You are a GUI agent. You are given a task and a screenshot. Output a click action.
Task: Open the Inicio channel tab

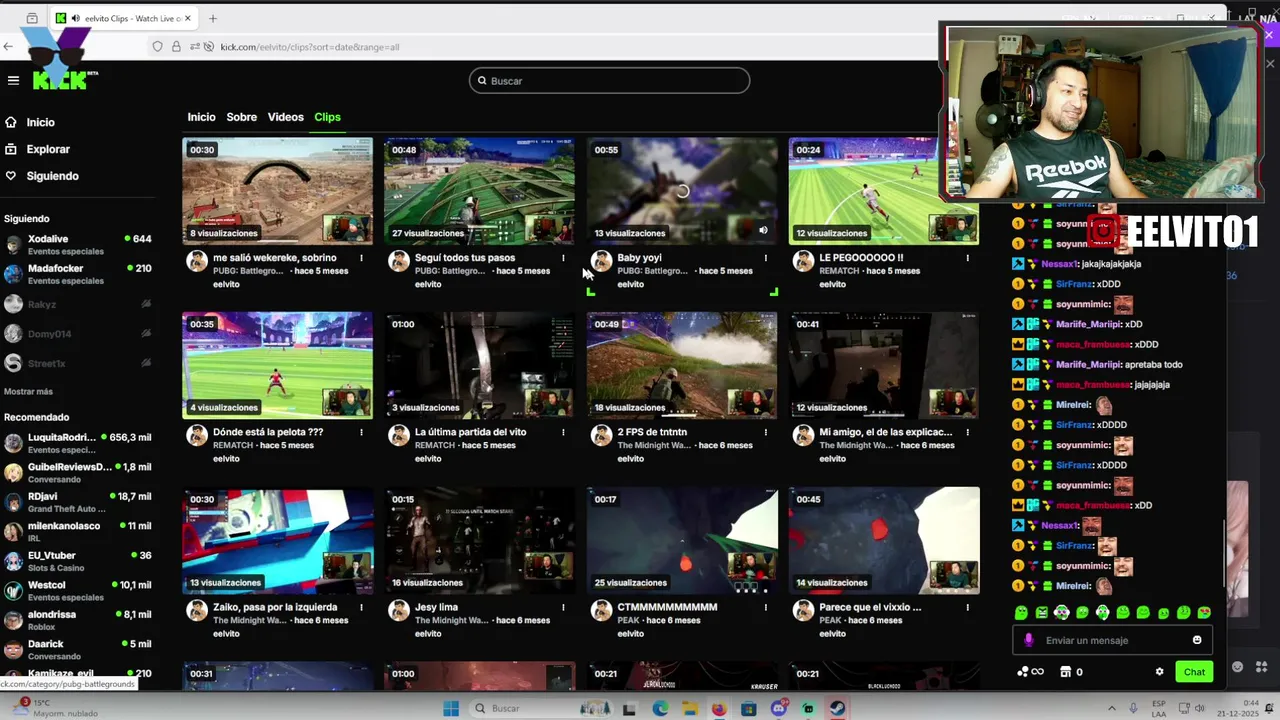click(x=201, y=117)
